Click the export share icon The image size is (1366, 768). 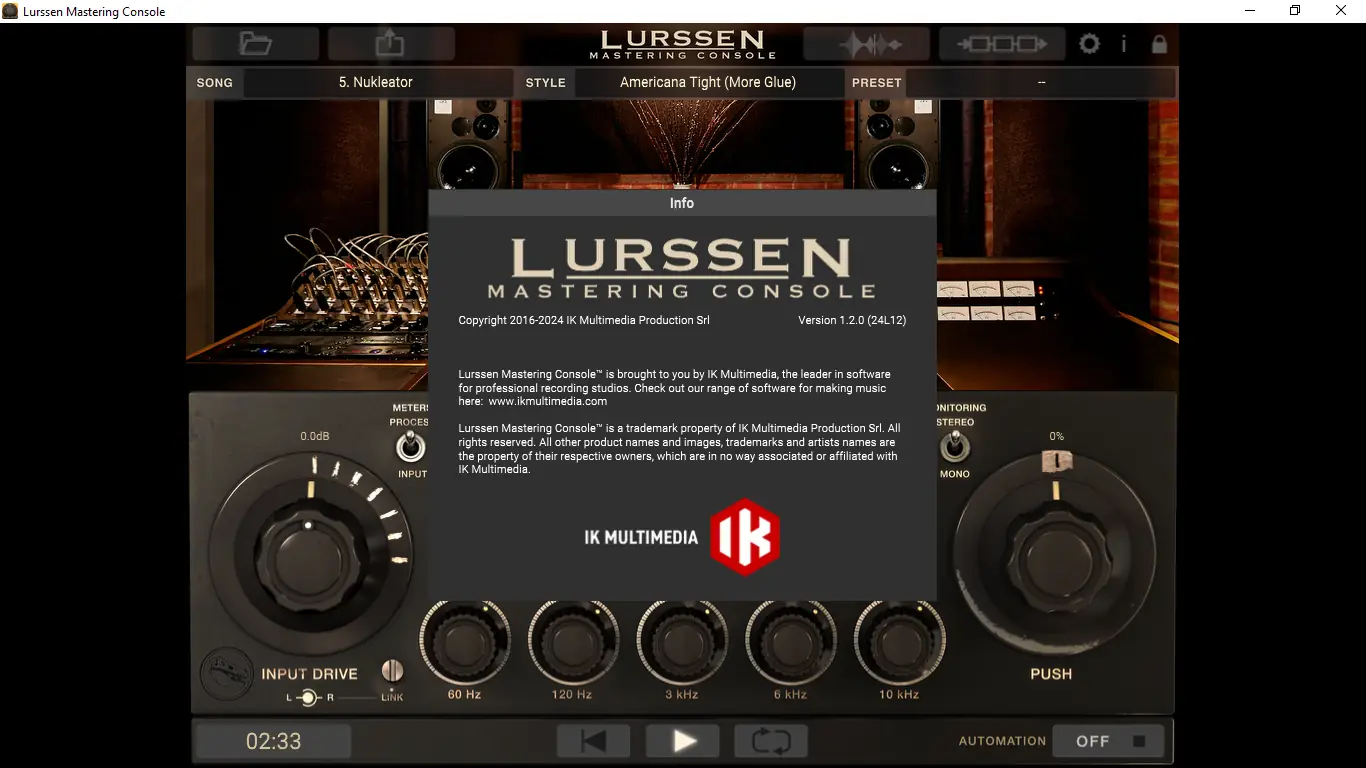(x=391, y=44)
